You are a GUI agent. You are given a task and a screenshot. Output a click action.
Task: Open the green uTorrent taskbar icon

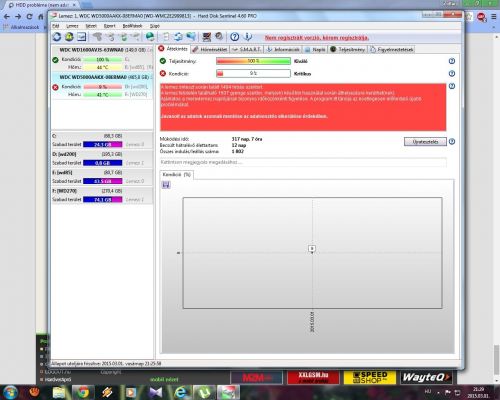point(205,392)
